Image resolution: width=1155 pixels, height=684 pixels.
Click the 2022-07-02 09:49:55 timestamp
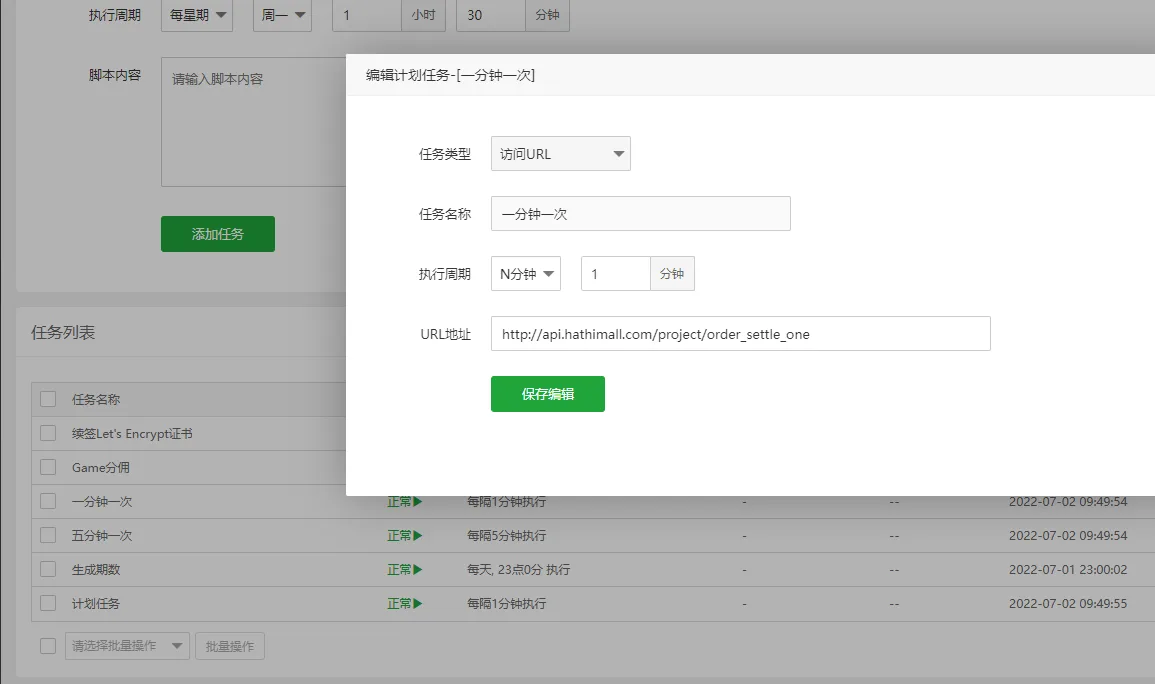click(x=1068, y=603)
